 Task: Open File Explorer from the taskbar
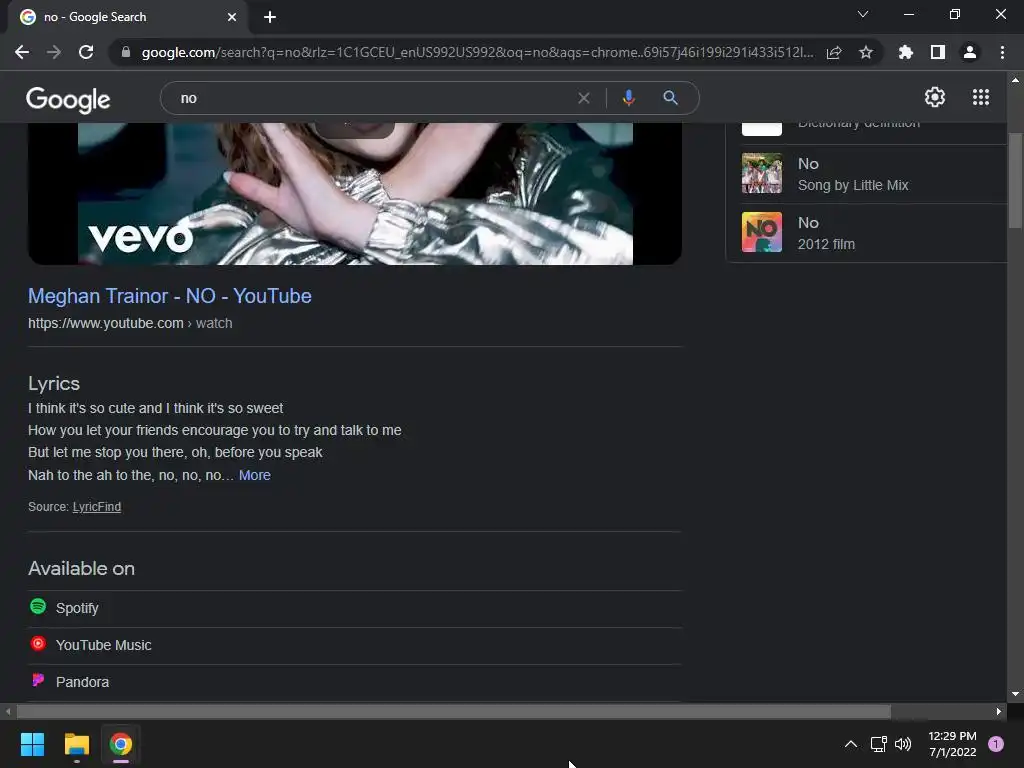coord(76,744)
